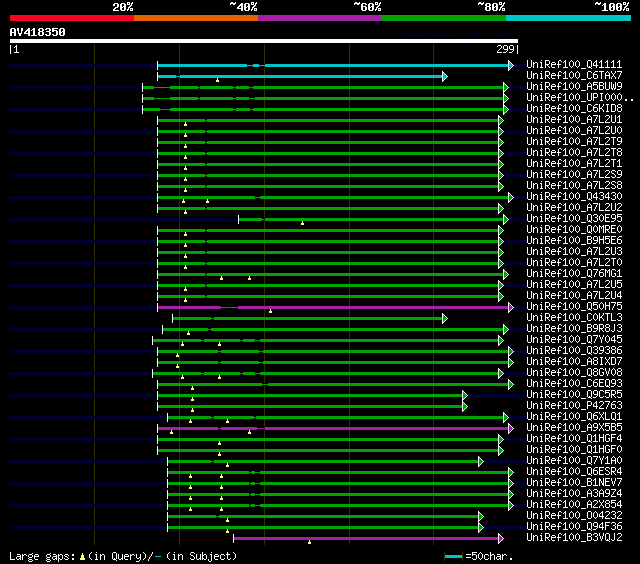The image size is (640, 564).
Task: Select the UniRef100_A7L2U5 hit
Action: click(574, 285)
